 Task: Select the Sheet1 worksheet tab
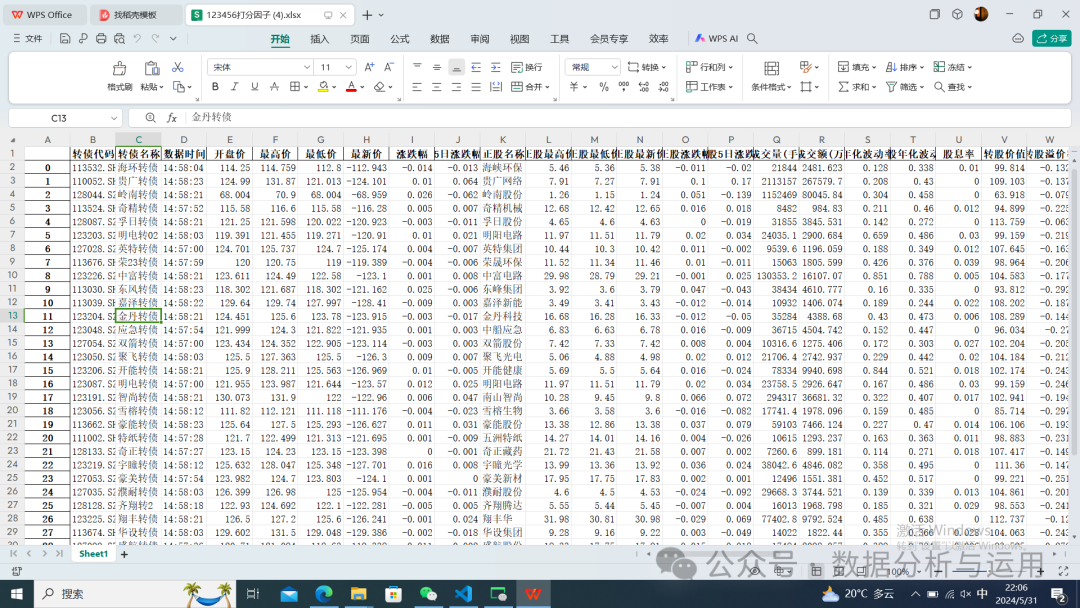tap(93, 554)
